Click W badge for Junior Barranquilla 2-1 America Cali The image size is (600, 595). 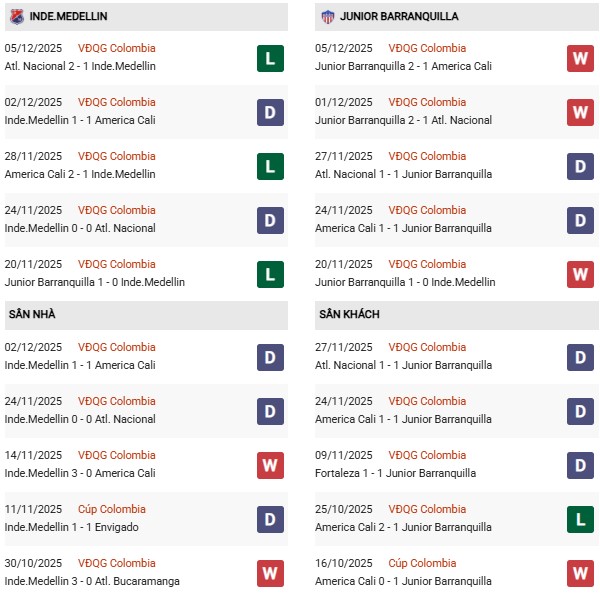click(581, 58)
